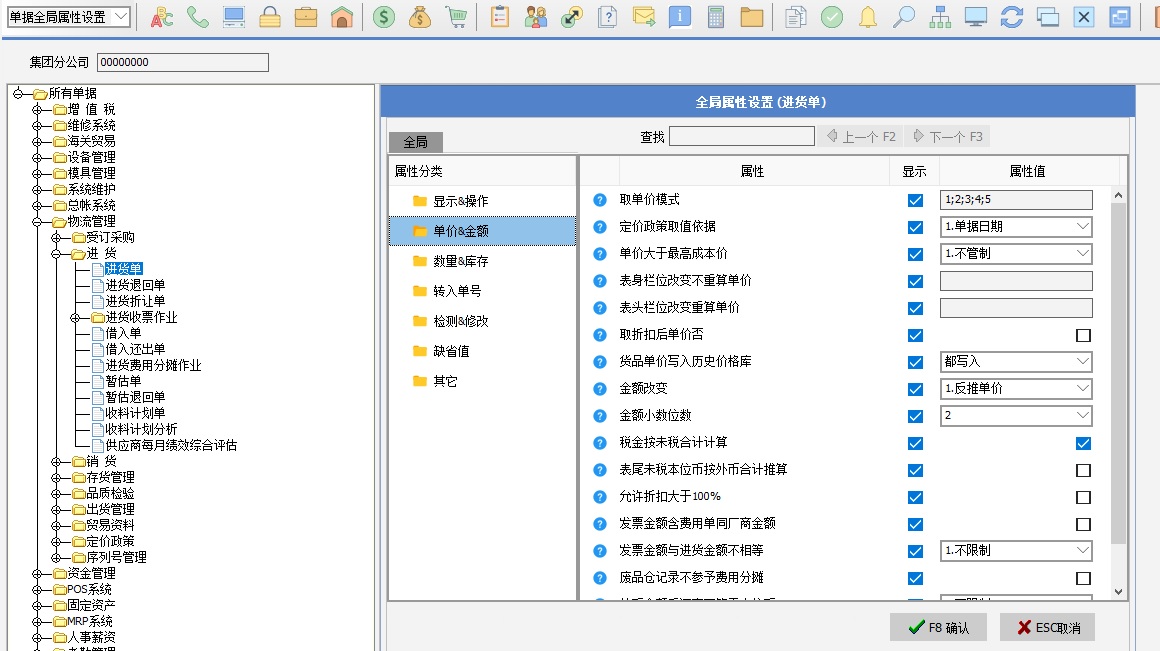The height and width of the screenshot is (651, 1160).
Task: Click the dollar coin toolbar icon
Action: (x=383, y=17)
